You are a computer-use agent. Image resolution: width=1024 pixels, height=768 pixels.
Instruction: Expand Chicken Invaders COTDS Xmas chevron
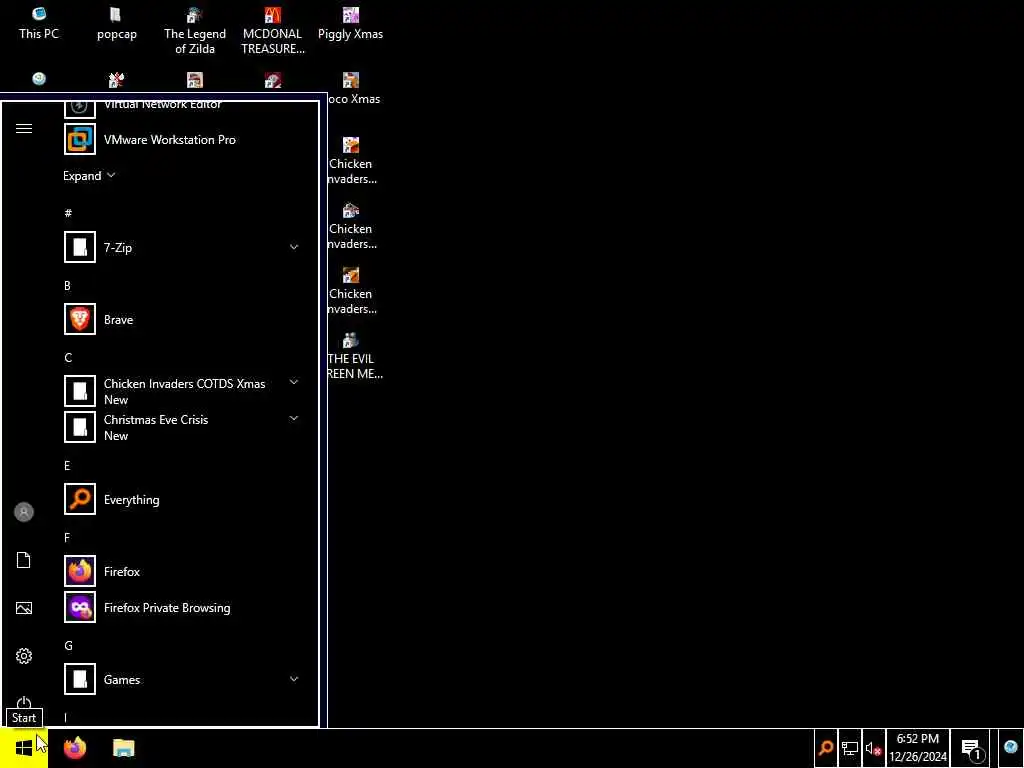294,382
